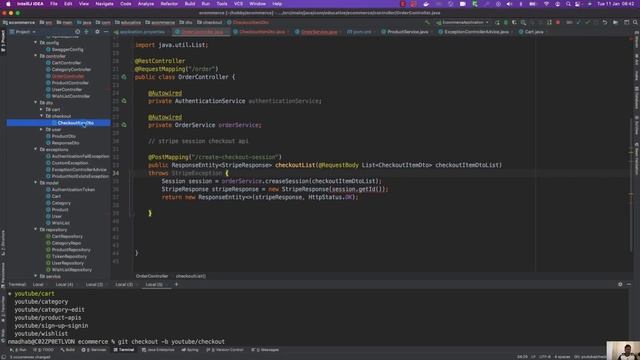Click the collapse-all icon in Project panel
640x360 pixels.
[x=87, y=31]
